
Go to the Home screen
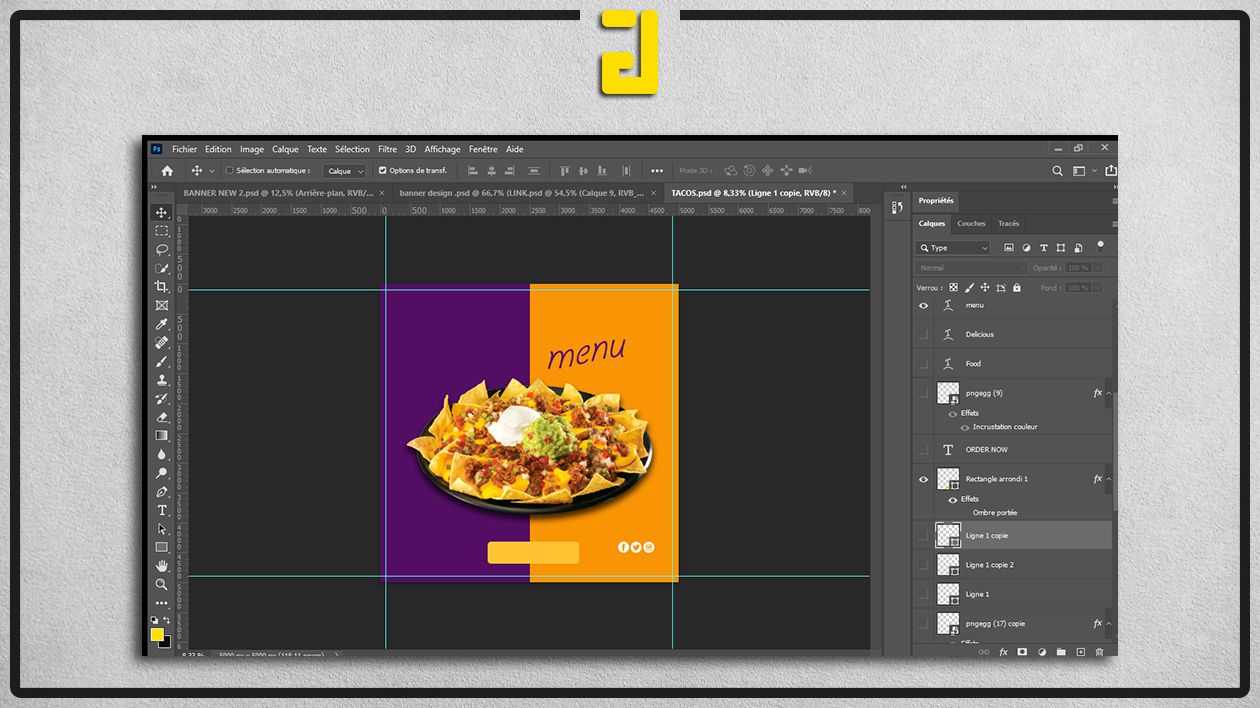coord(167,171)
